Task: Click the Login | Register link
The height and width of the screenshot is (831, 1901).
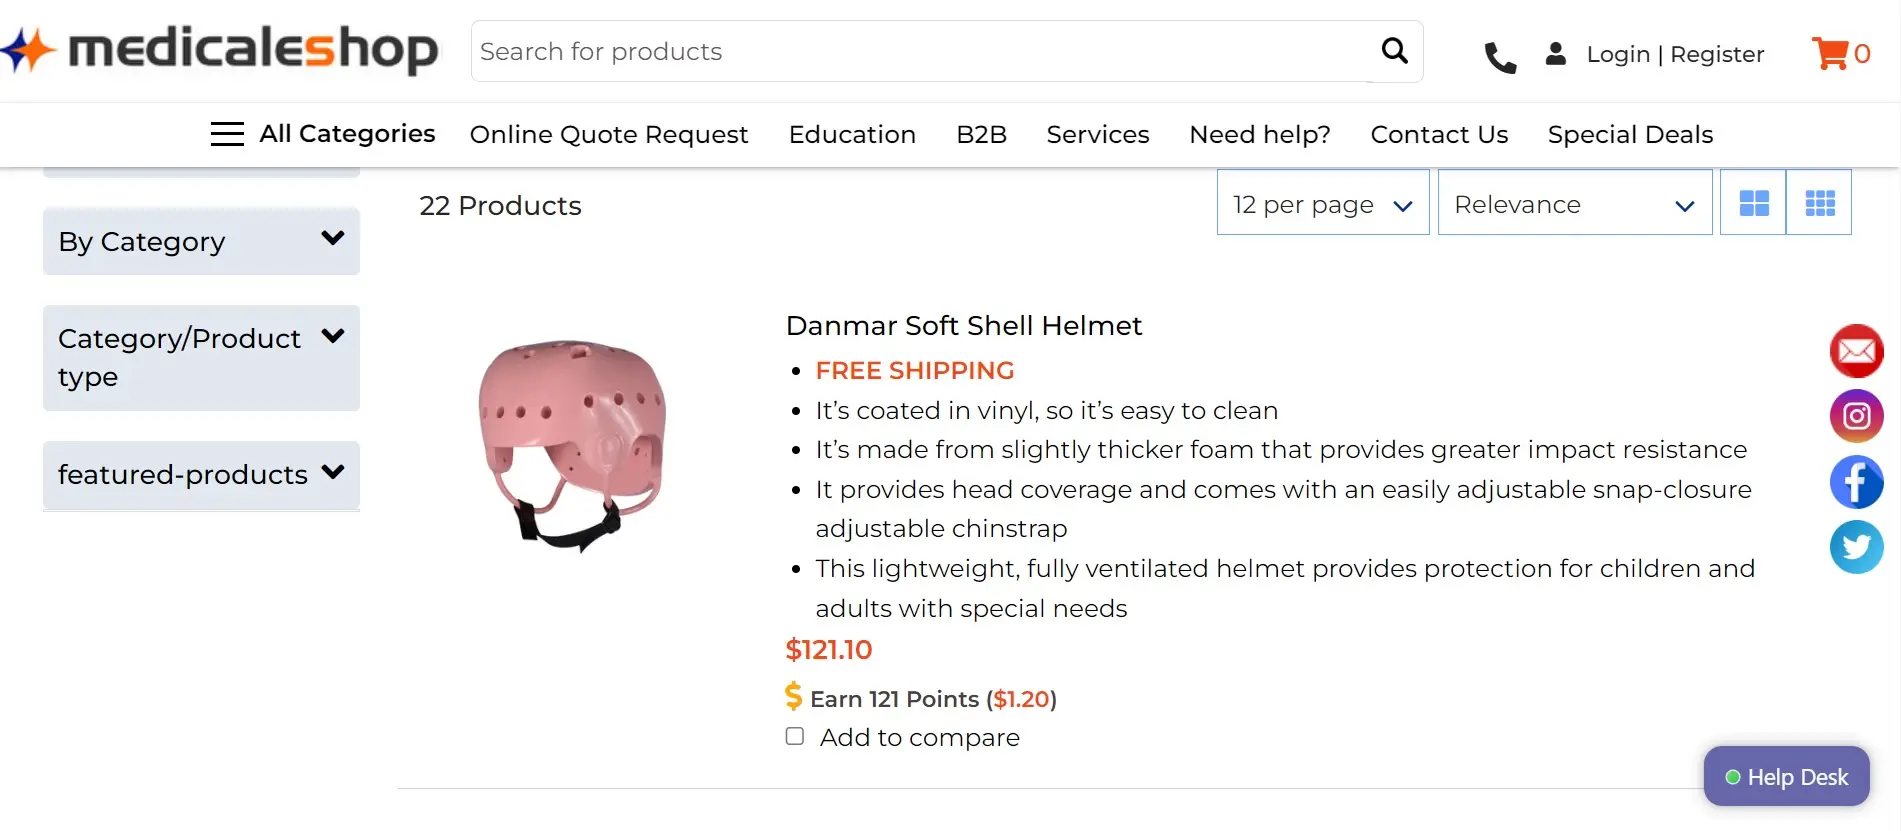Action: pyautogui.click(x=1676, y=54)
